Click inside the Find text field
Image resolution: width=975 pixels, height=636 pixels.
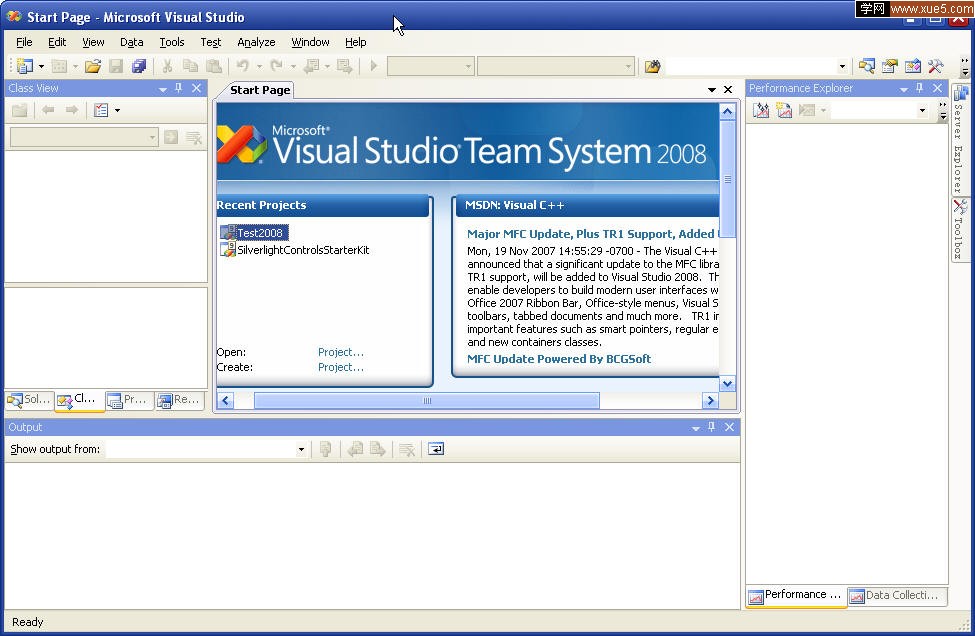pyautogui.click(x=751, y=66)
